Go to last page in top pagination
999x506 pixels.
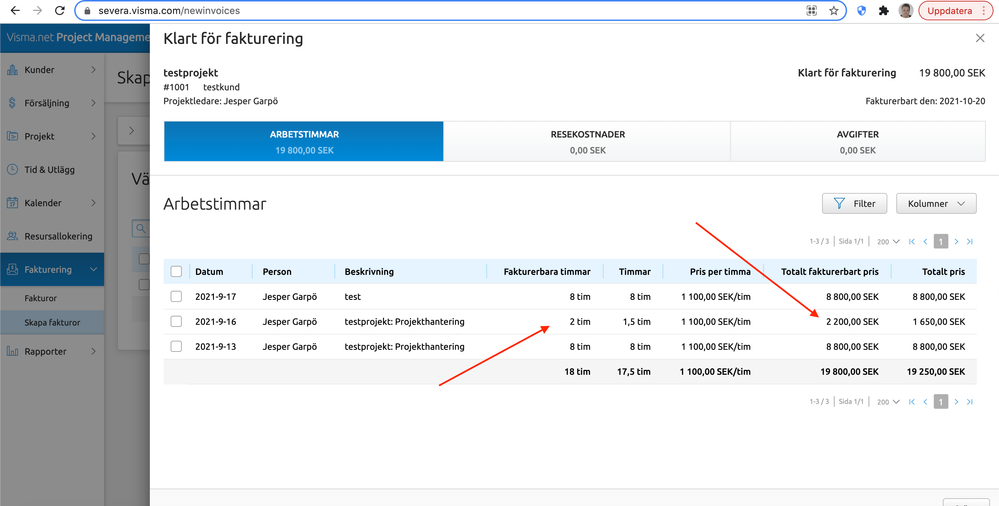969,242
